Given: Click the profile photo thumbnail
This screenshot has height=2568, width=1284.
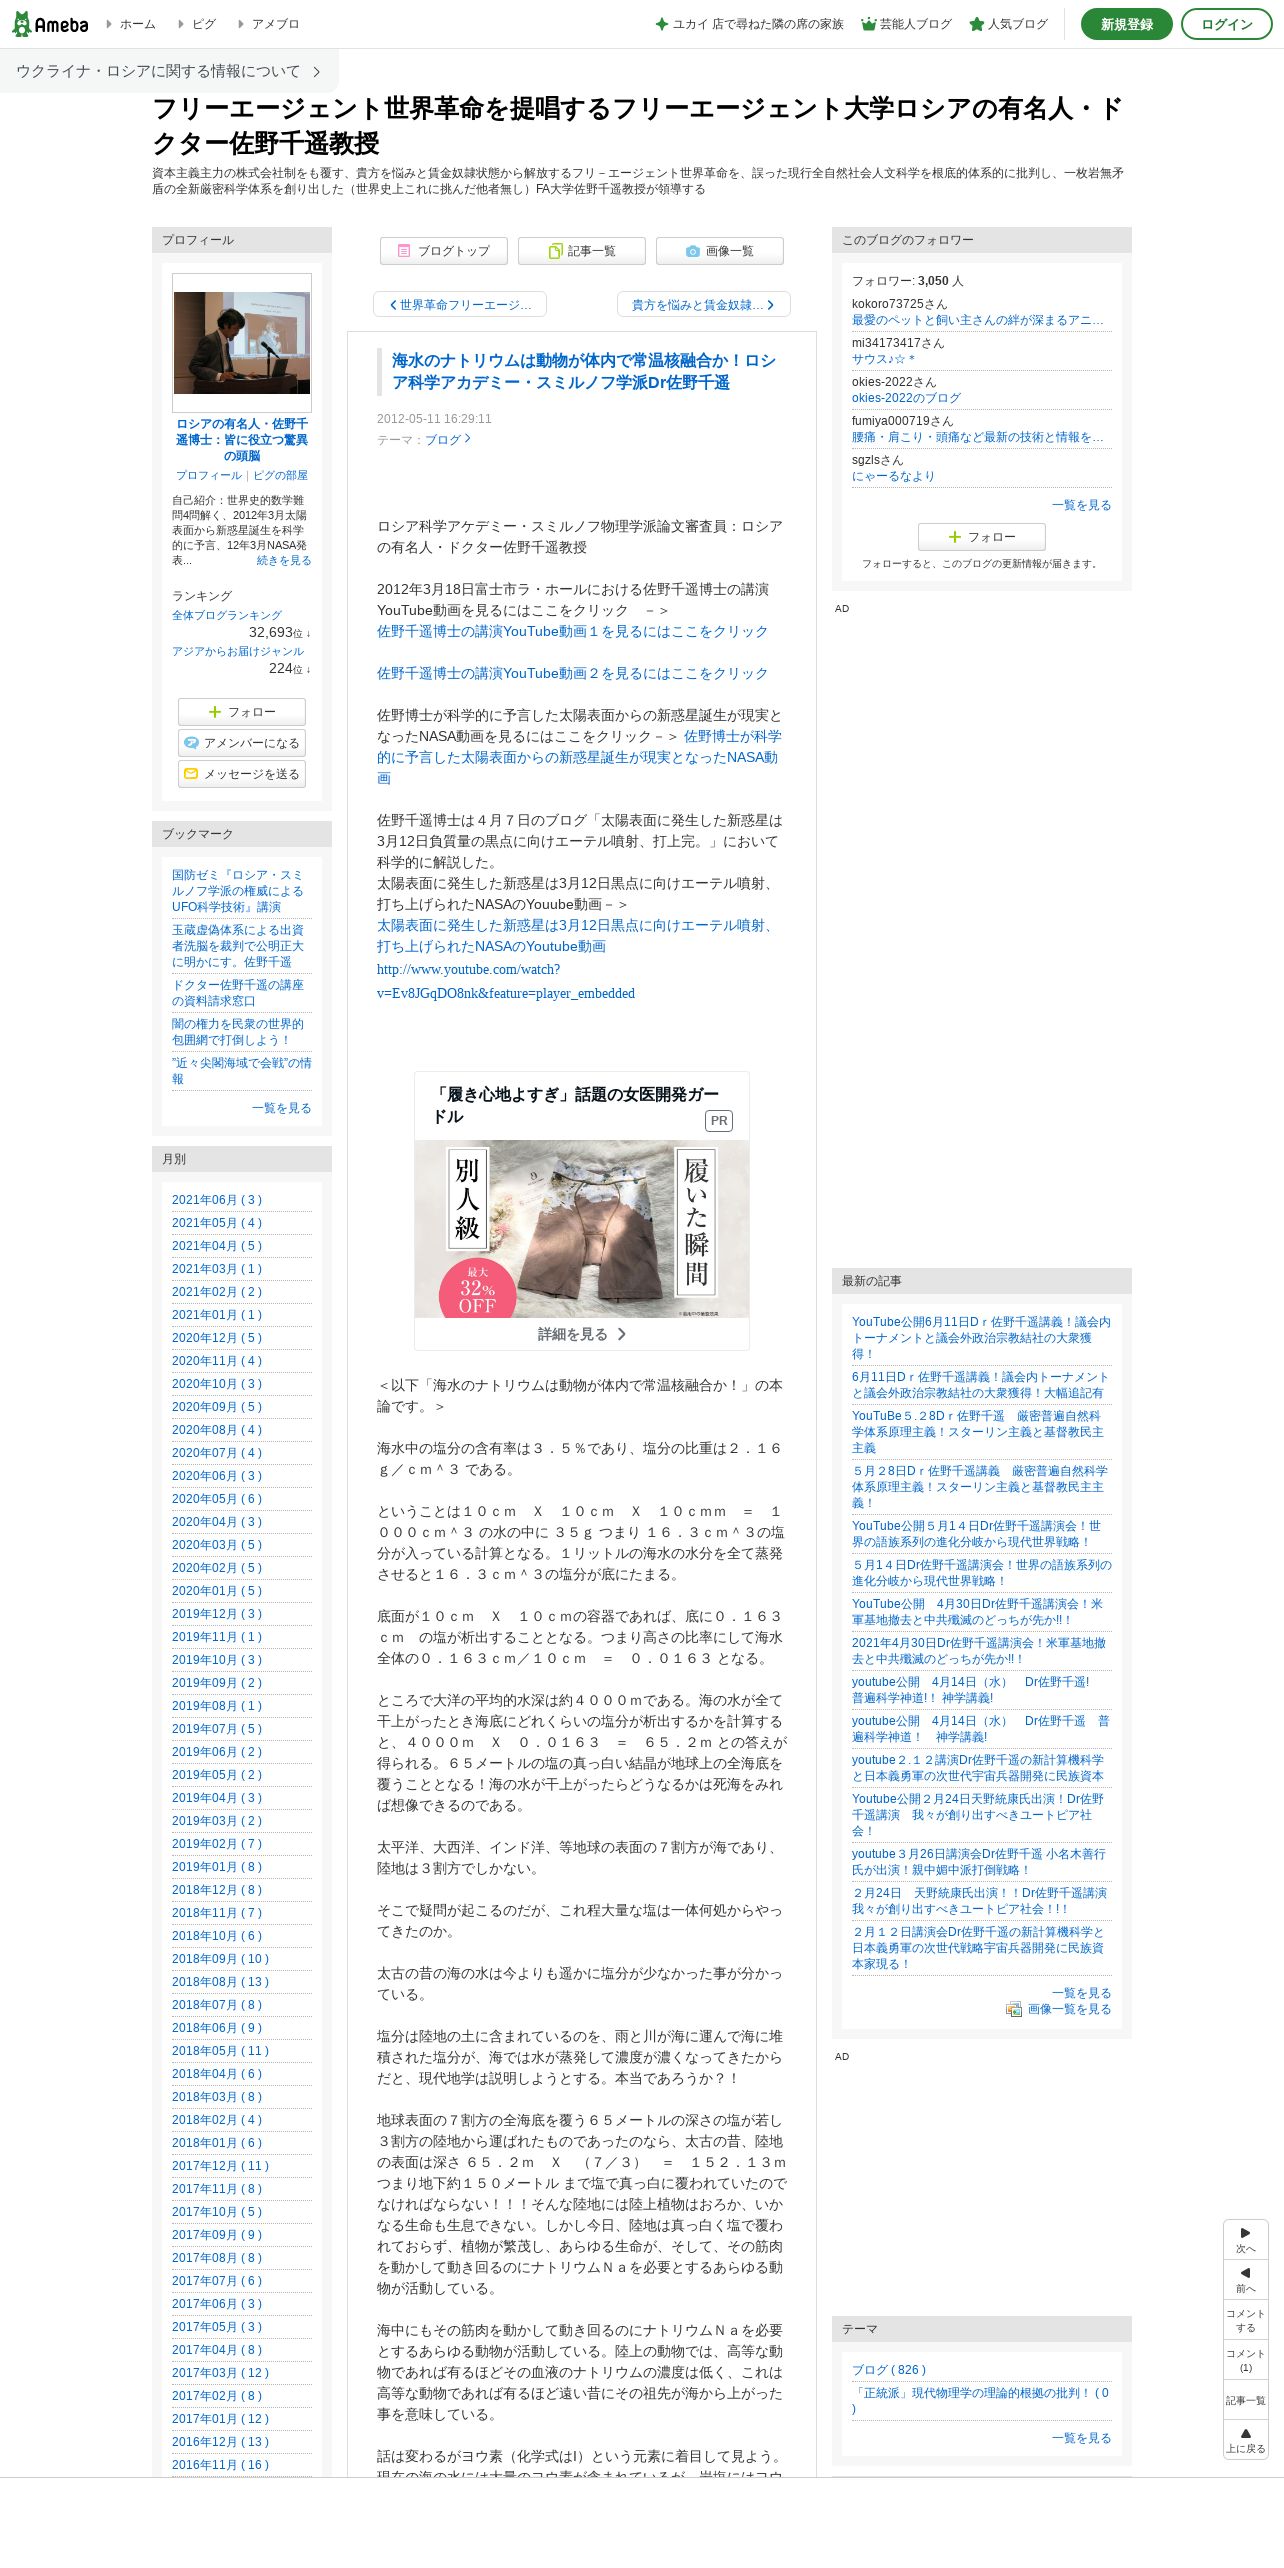Looking at the screenshot, I should (x=242, y=343).
